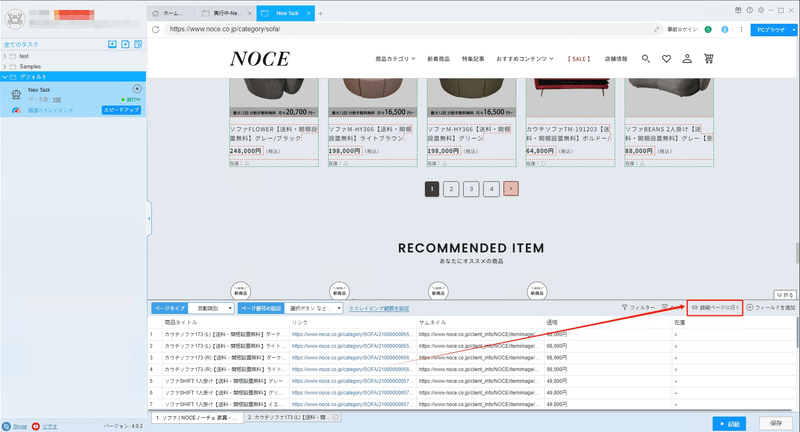This screenshot has width=800, height=432.
Task: Click the settings gear icon in title bar
Action: coord(761,10)
